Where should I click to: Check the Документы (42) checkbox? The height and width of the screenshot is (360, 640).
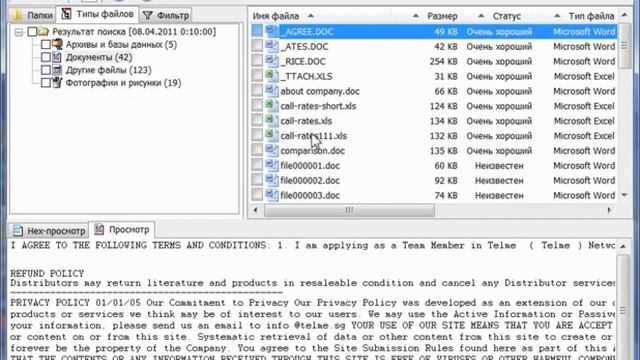click(46, 58)
